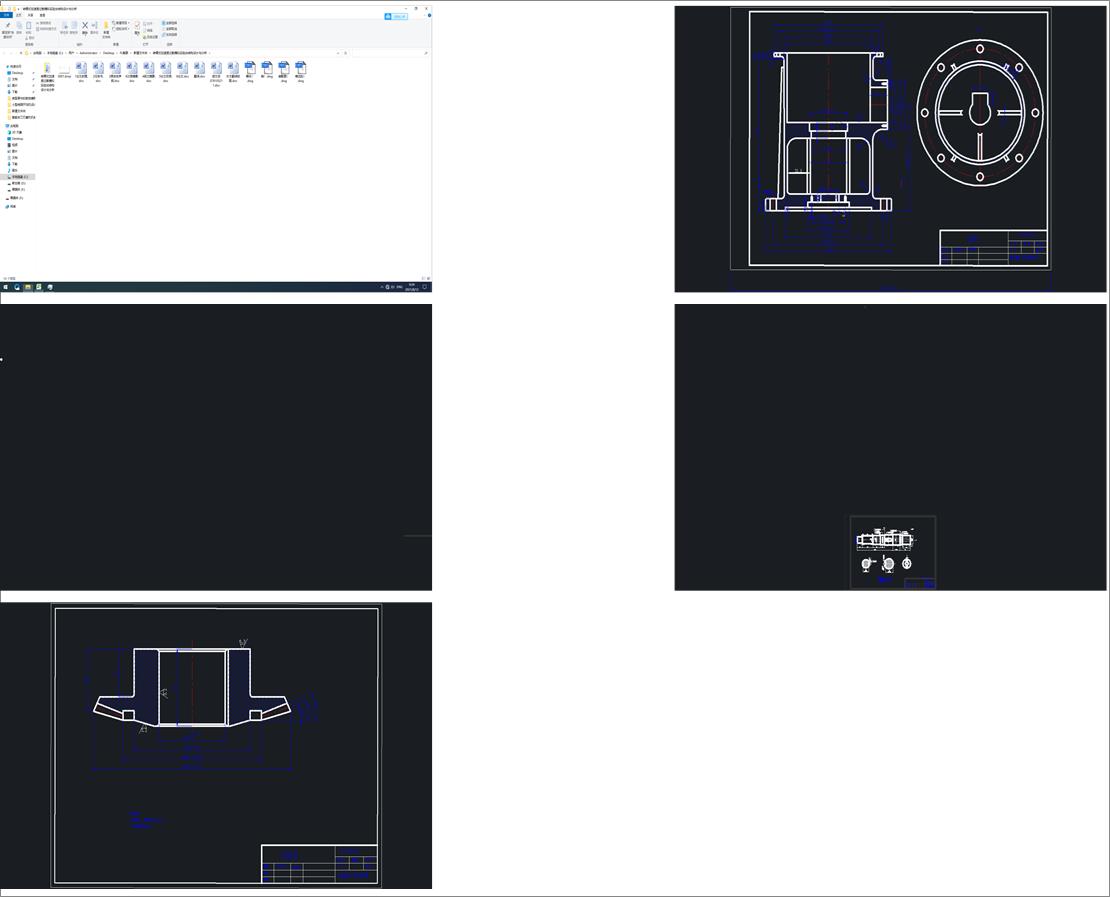Click the Explorer search box
The width and height of the screenshot is (1110, 897).
pyautogui.click(x=389, y=53)
